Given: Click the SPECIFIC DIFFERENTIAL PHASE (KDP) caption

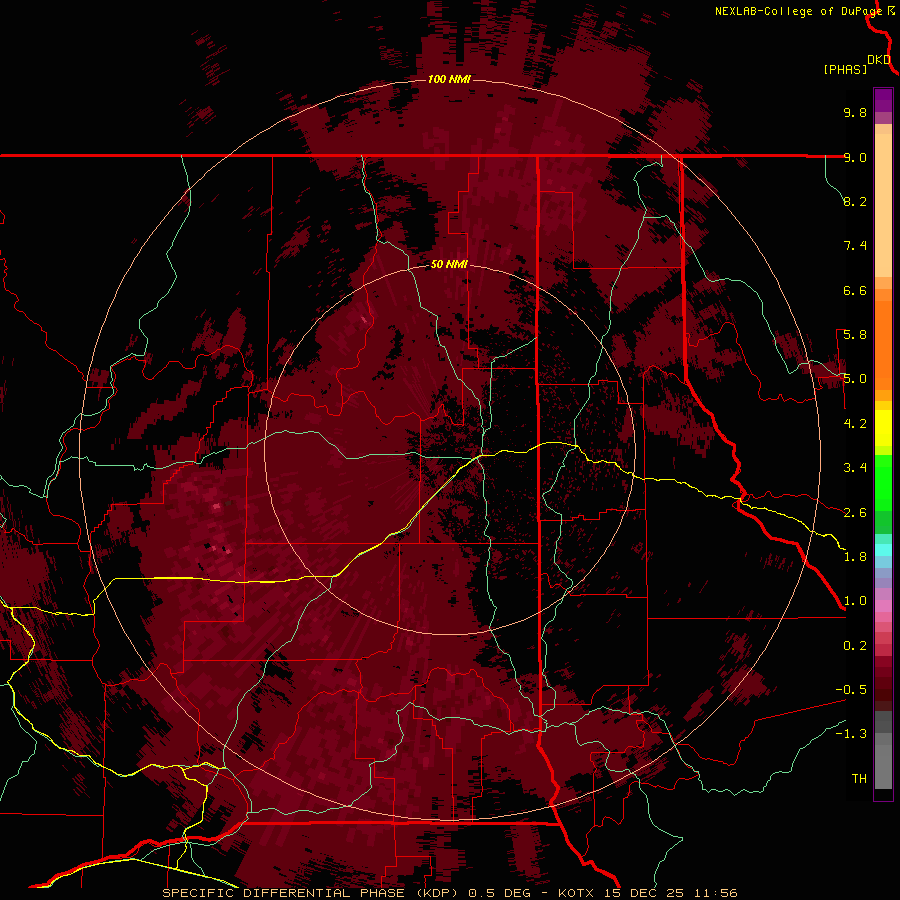Looking at the screenshot, I should [311, 893].
